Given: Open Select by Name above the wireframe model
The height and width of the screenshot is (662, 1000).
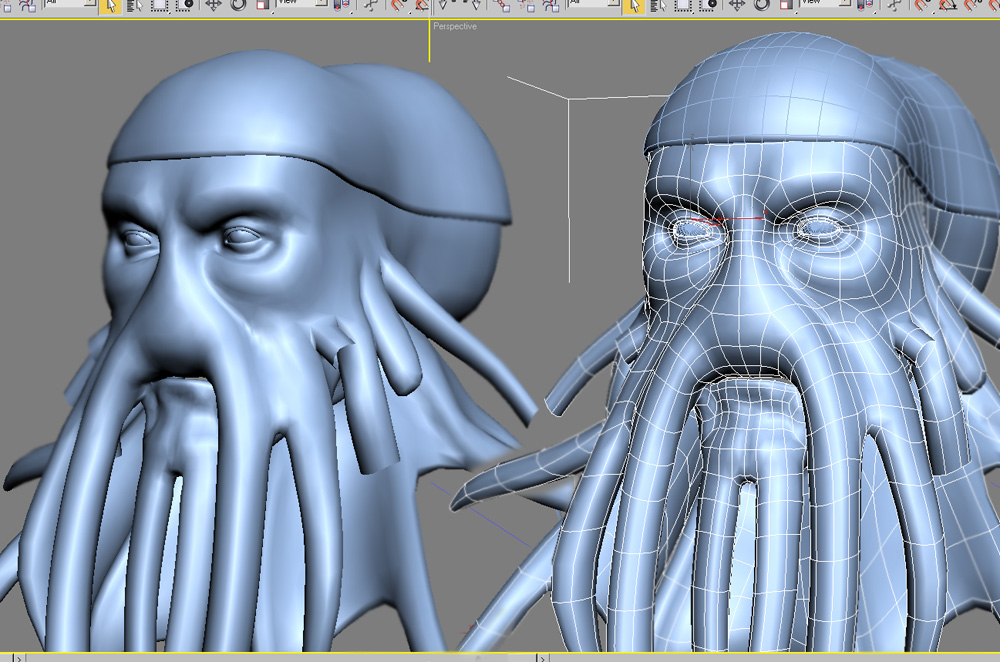Looking at the screenshot, I should (658, 6).
